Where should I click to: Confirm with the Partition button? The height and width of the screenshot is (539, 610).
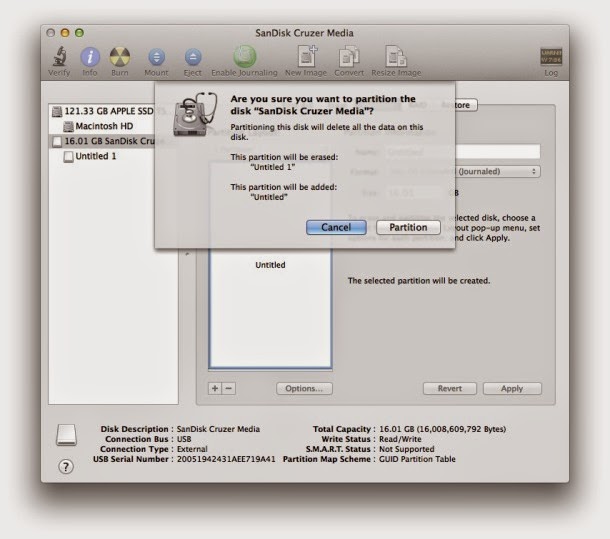tap(408, 227)
